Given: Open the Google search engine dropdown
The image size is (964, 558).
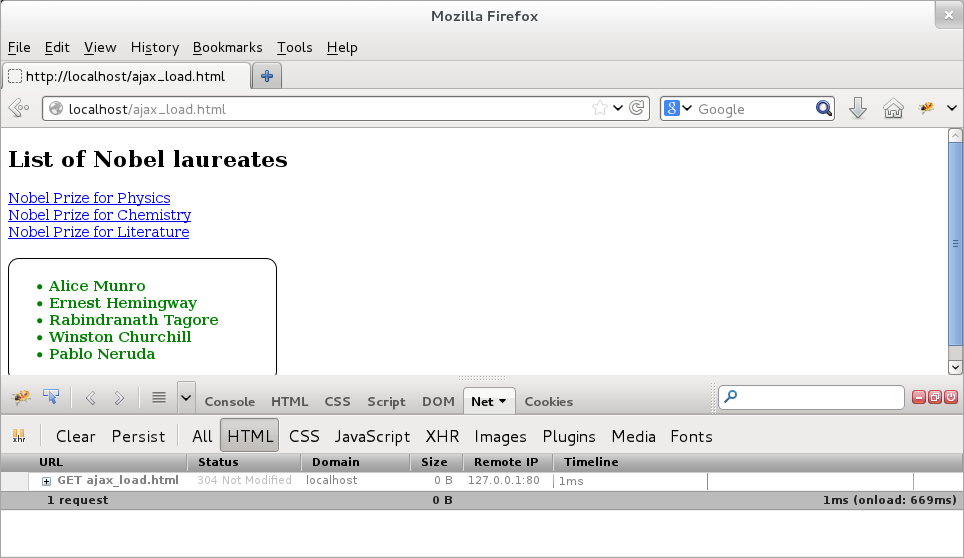Looking at the screenshot, I should click(x=677, y=109).
